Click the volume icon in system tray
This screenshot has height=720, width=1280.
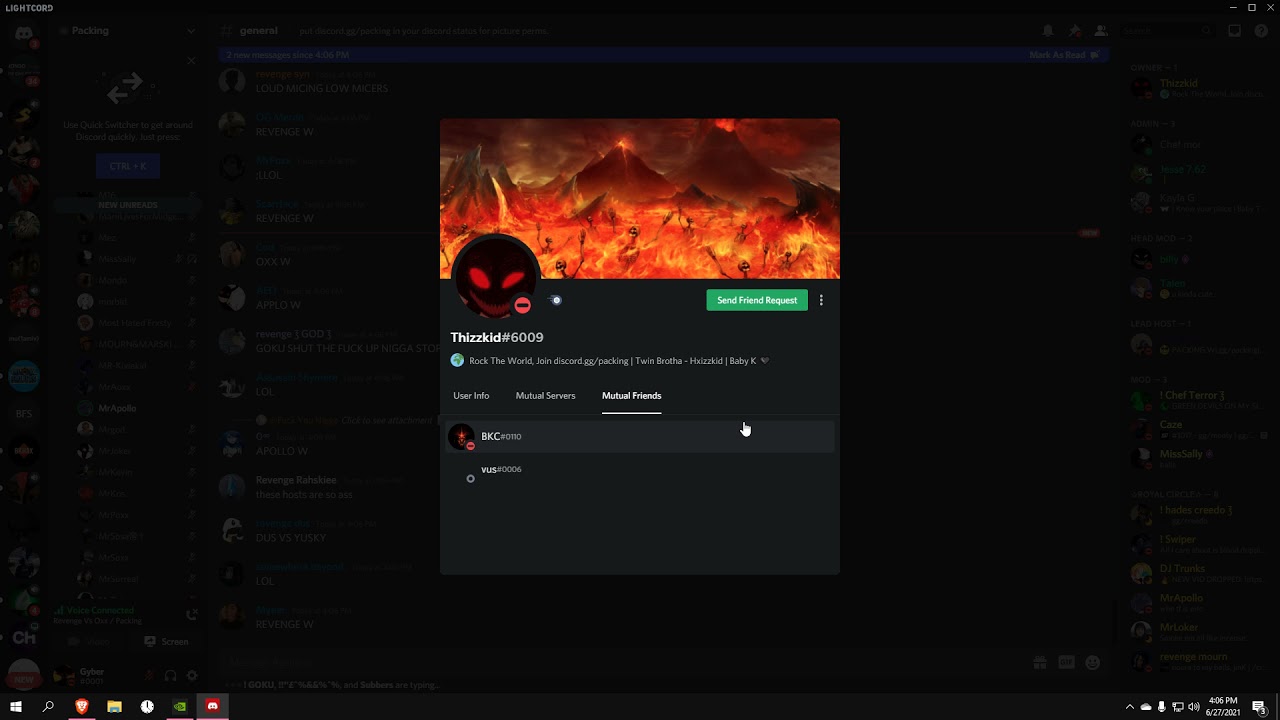[1193, 707]
